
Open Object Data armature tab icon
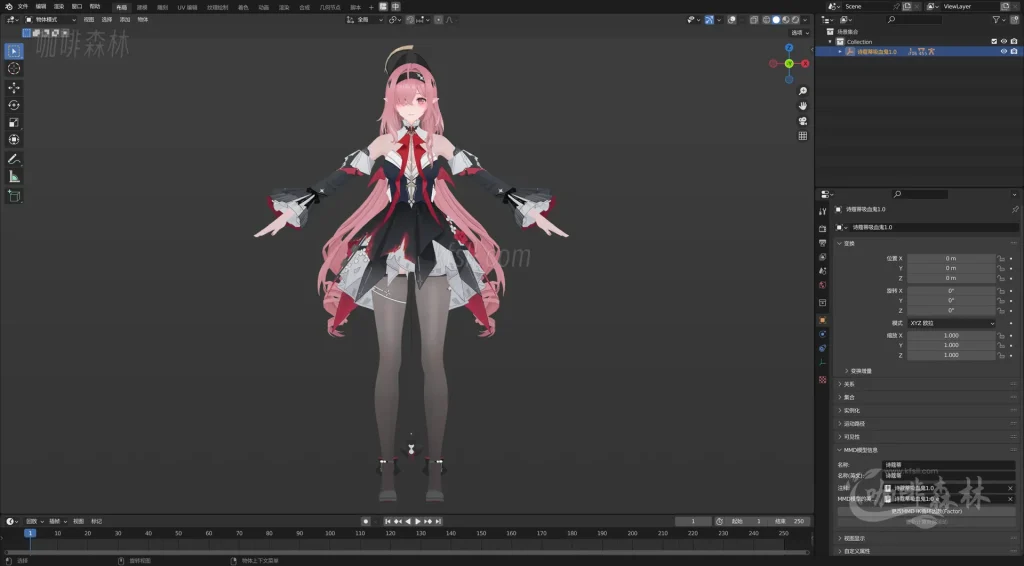point(822,363)
